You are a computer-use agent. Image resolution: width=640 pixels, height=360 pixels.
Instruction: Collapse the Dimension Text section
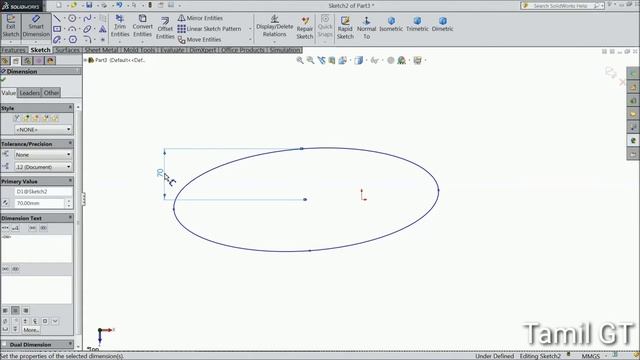pos(70,218)
